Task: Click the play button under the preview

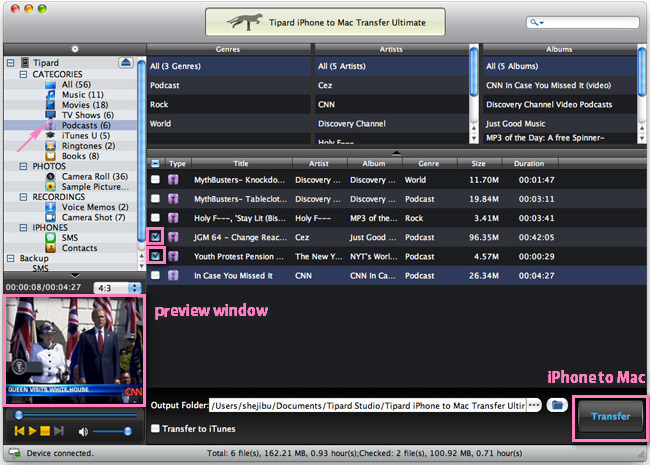Action: [32, 431]
